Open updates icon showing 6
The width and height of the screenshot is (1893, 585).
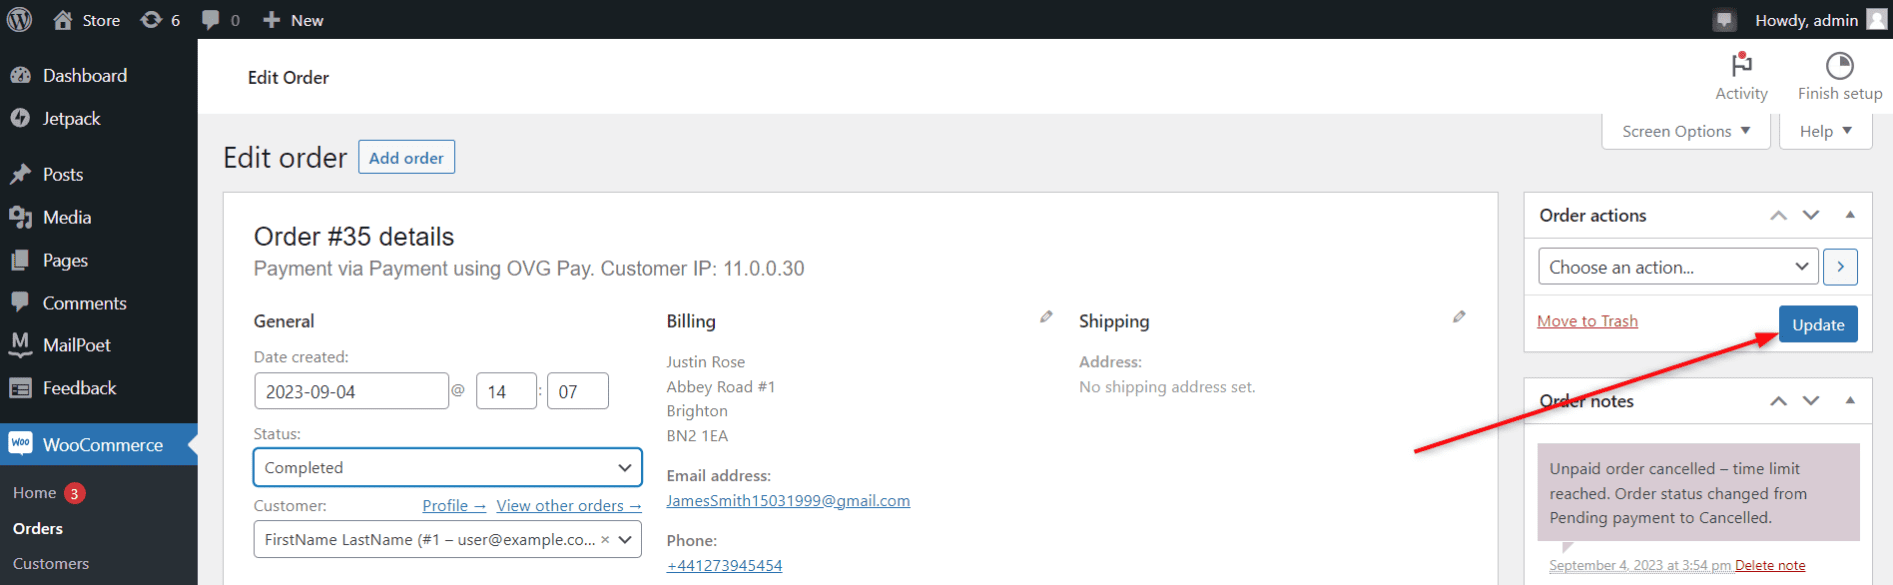[x=151, y=20]
